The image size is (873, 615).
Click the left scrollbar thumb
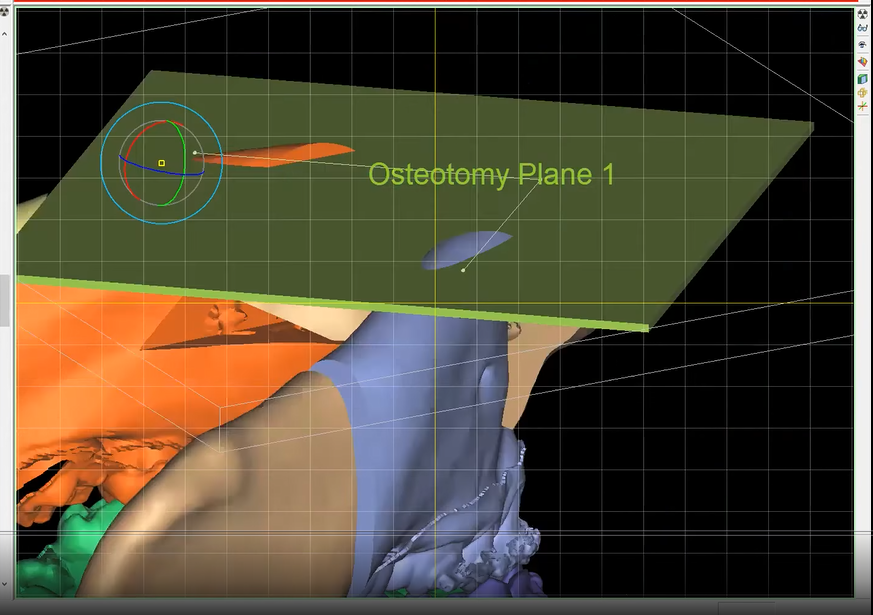4,301
